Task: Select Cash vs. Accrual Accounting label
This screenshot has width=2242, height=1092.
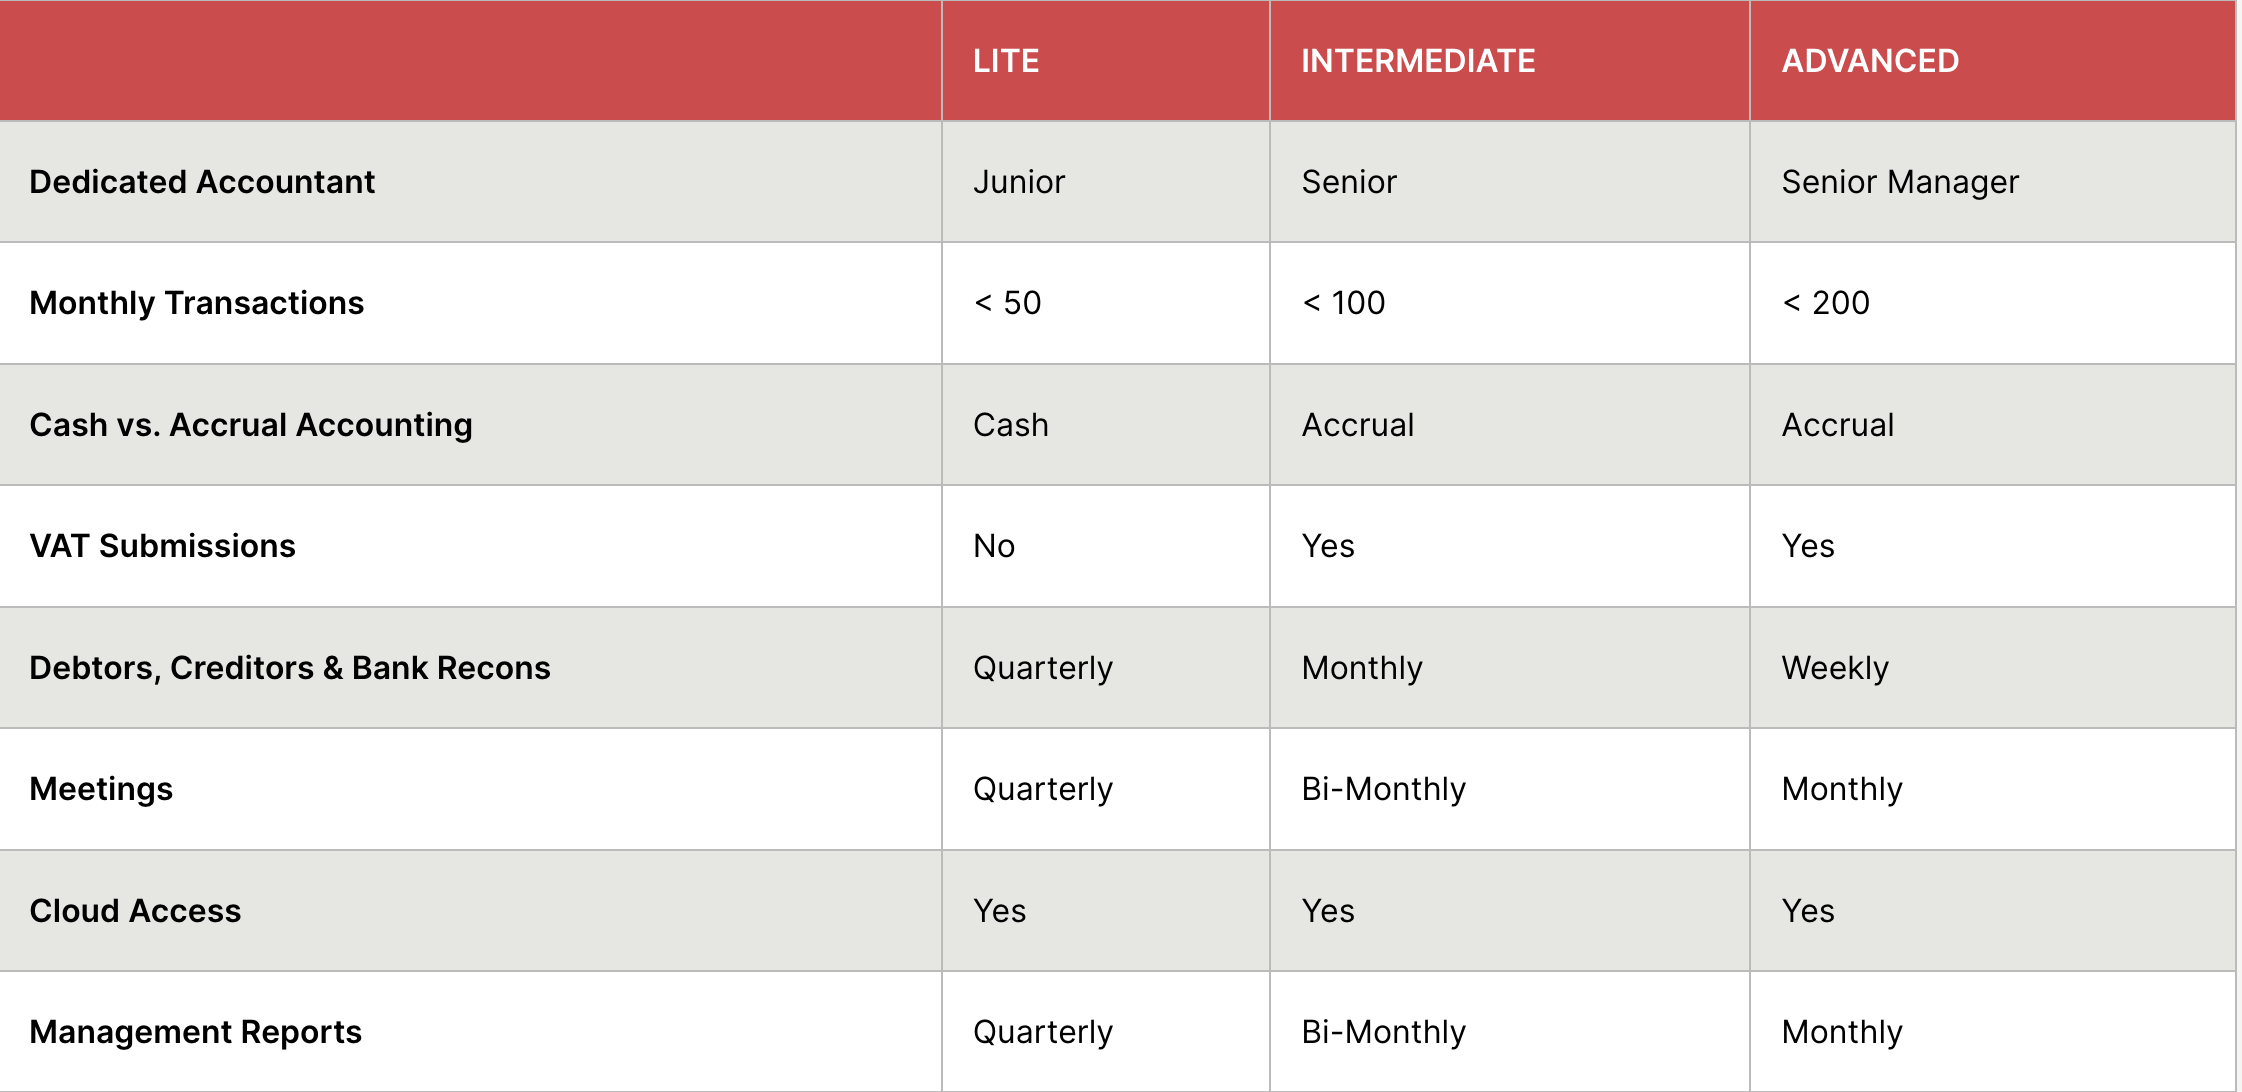Action: coord(251,425)
